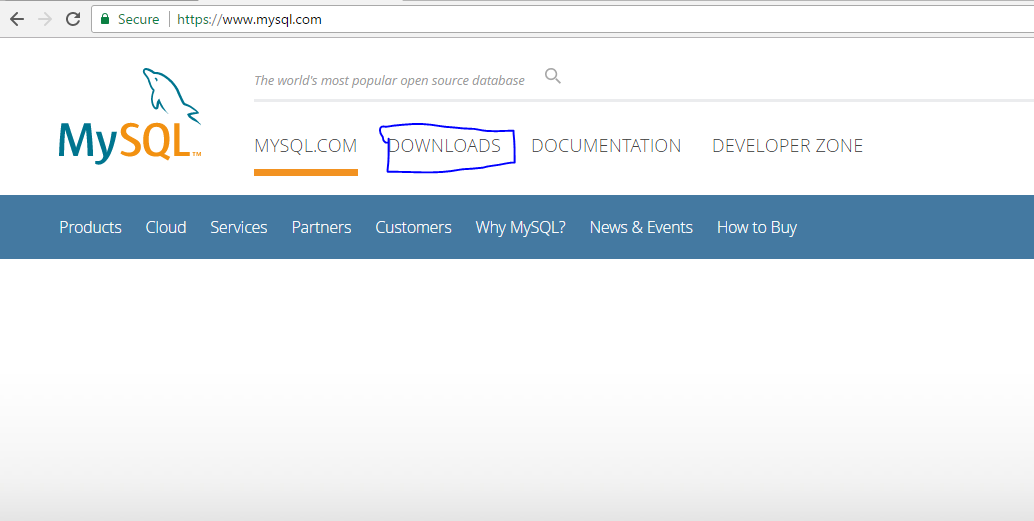Select the MYSQL.COM tab

click(305, 146)
